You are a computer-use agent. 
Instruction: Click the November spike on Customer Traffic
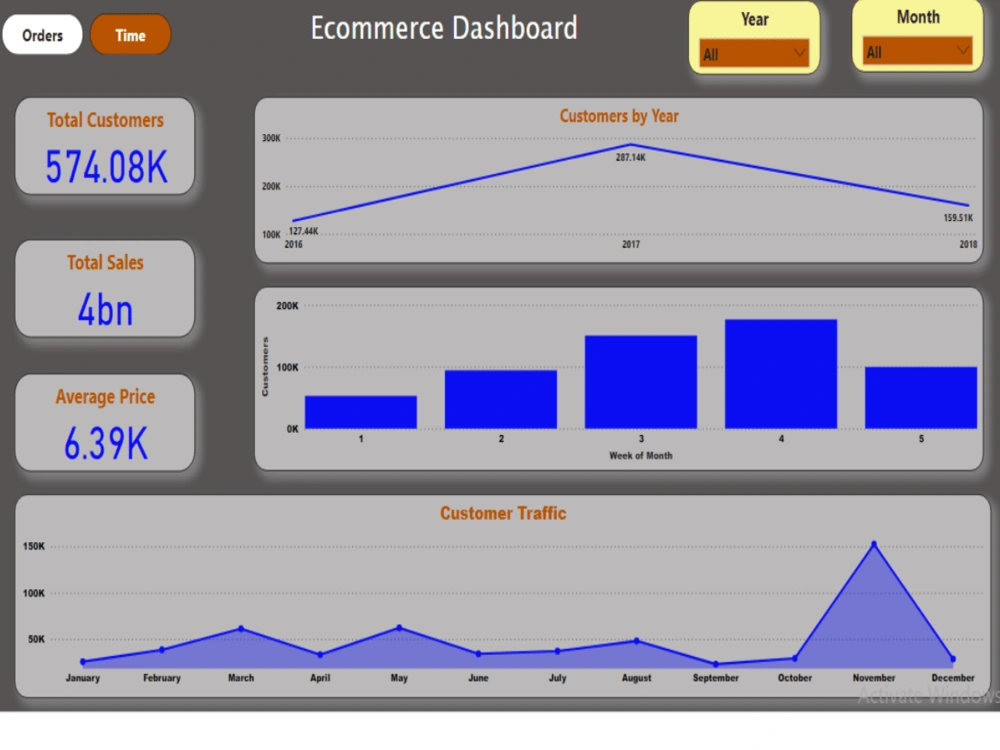(873, 543)
